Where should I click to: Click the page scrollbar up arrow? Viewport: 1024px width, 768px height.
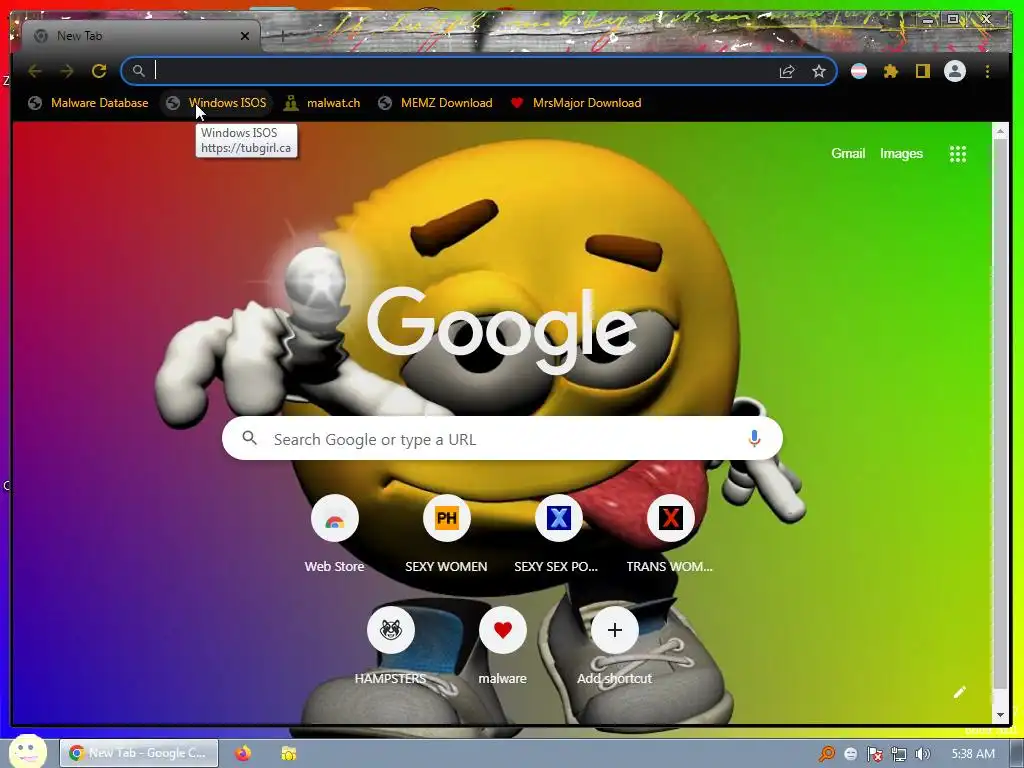point(1000,131)
